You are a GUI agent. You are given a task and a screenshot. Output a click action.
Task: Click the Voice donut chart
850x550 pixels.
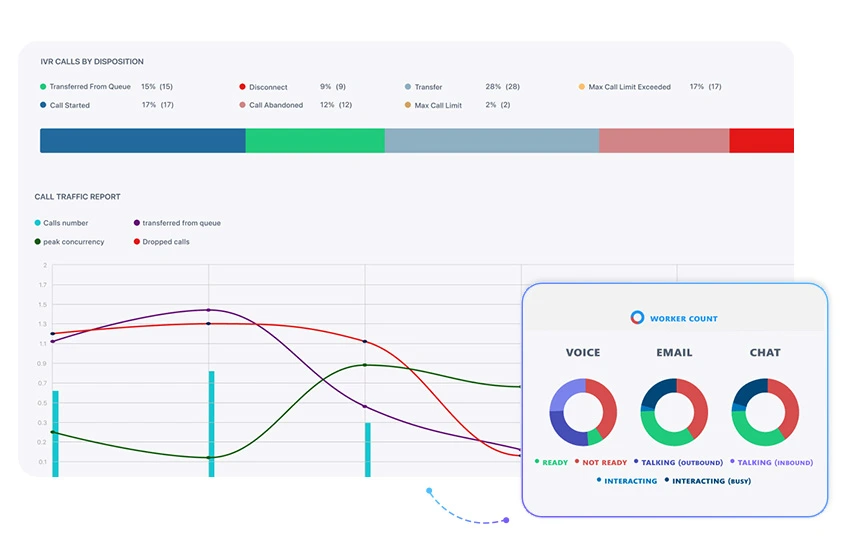(x=583, y=412)
